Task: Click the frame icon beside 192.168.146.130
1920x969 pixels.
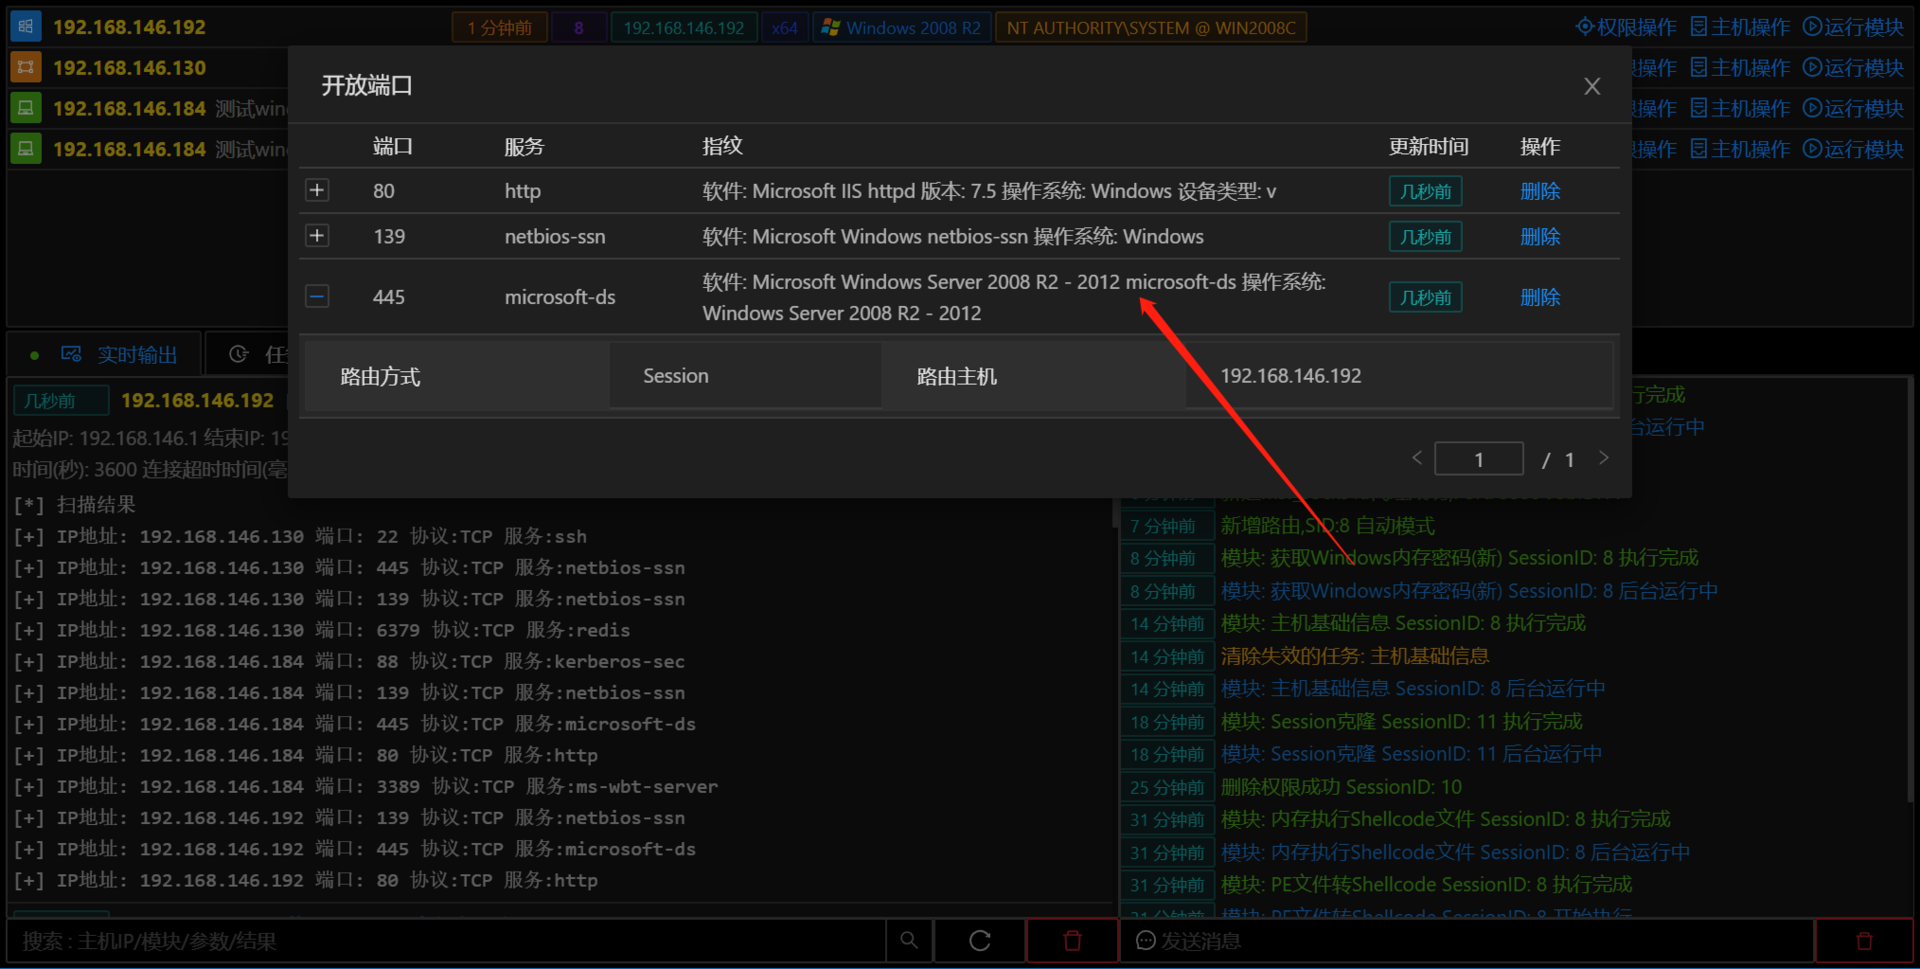Action: pos(25,67)
